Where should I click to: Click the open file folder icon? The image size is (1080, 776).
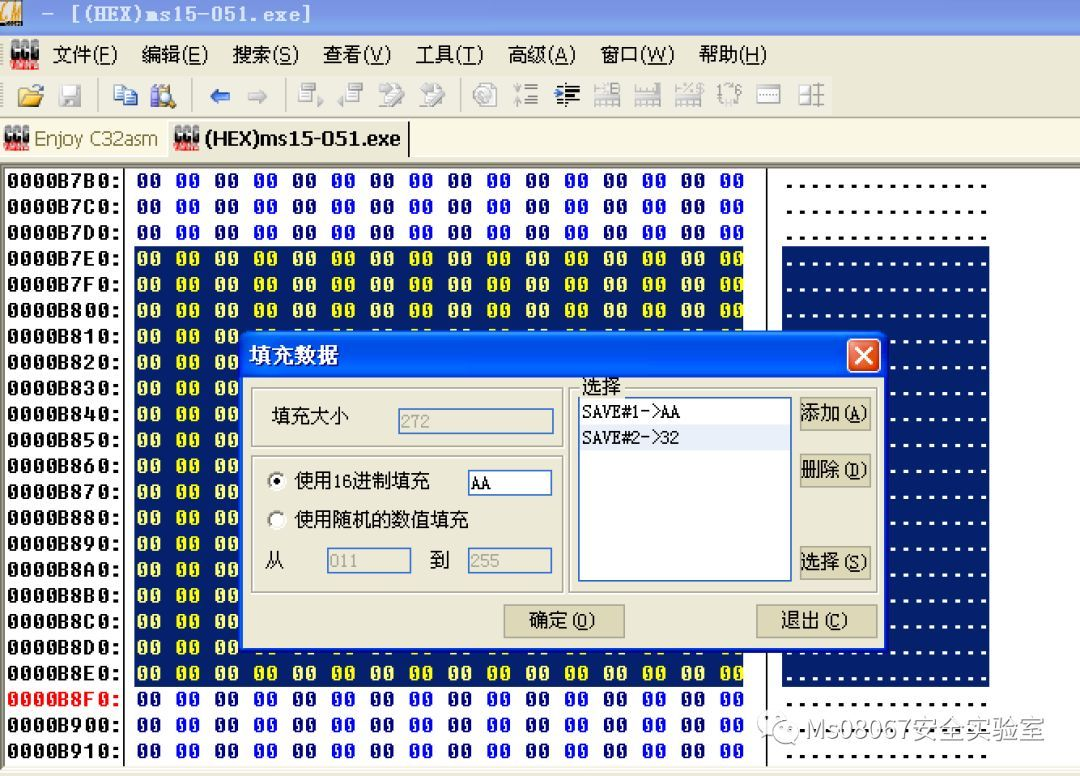[30, 95]
